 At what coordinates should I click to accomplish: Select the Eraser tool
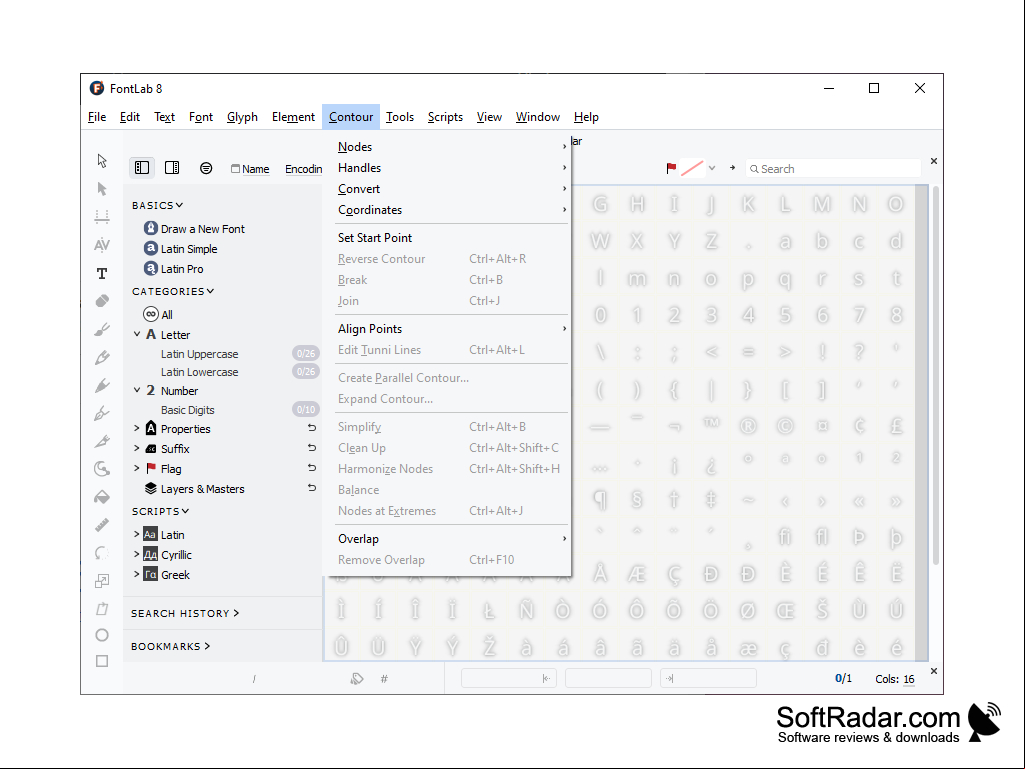(102, 301)
